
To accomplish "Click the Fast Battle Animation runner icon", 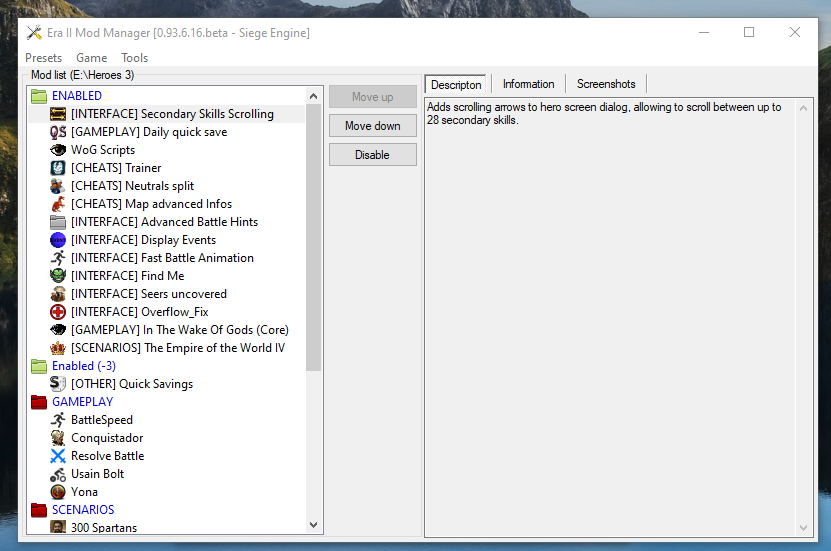I will pyautogui.click(x=58, y=258).
